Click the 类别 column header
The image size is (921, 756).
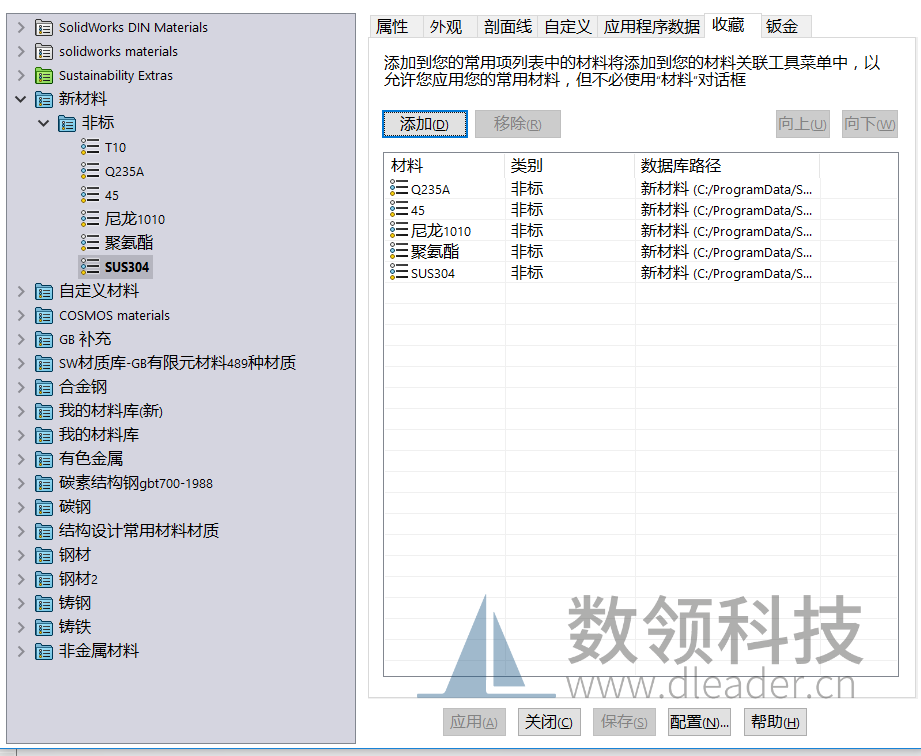570,166
